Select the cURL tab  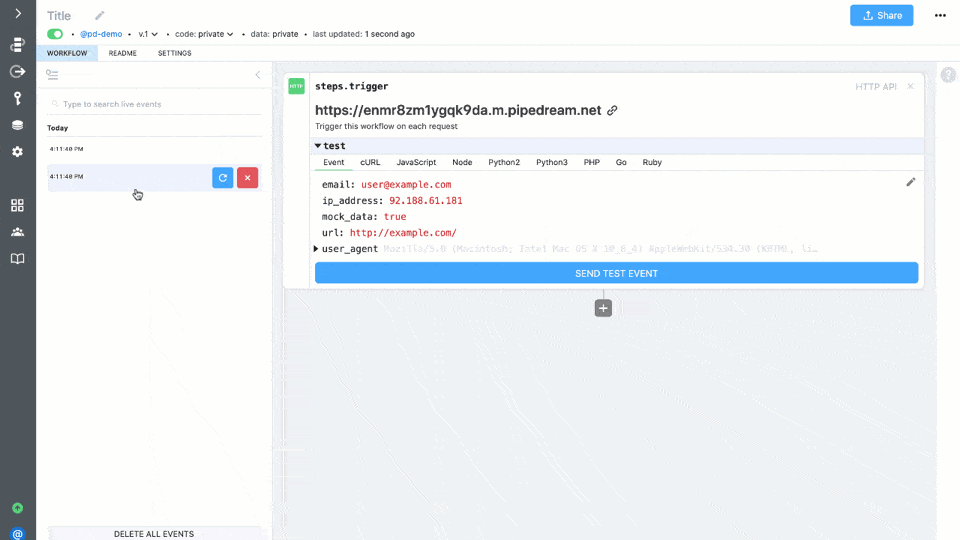[x=370, y=162]
